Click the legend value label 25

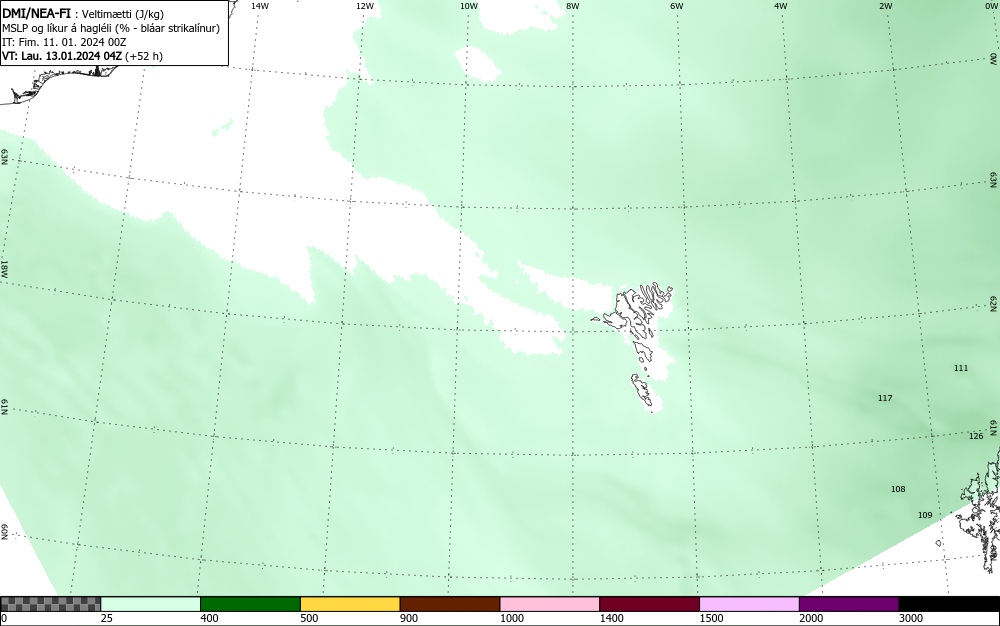[x=107, y=618]
